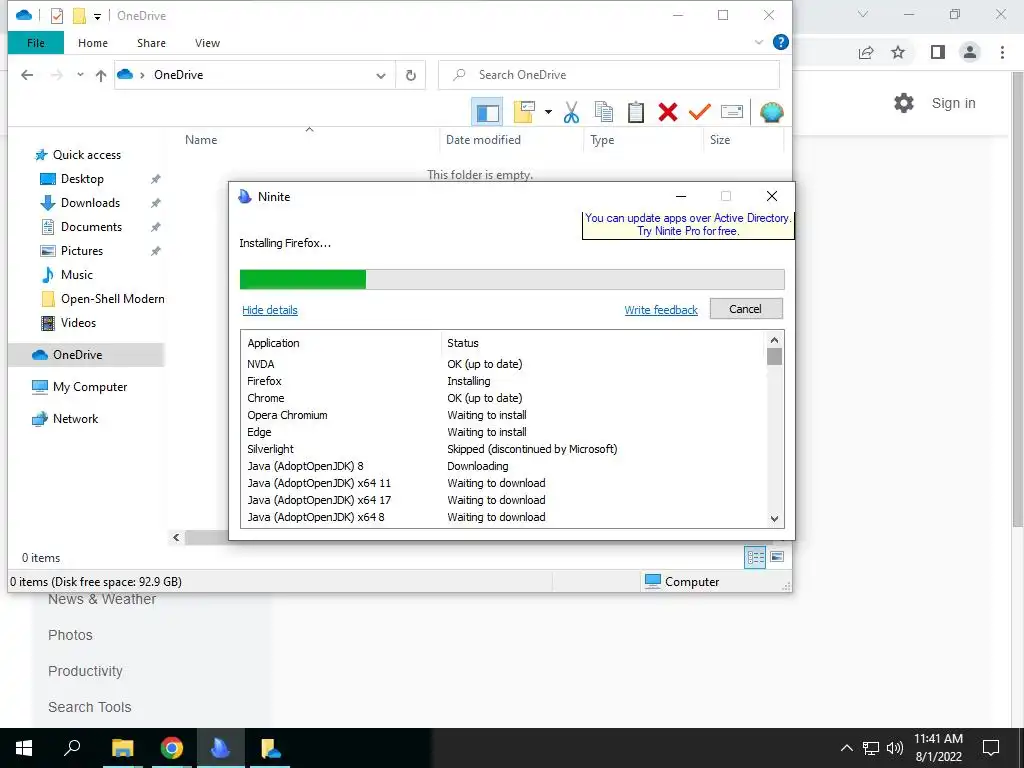Open Pictures in Quick access
This screenshot has width=1024, height=768.
coord(82,251)
